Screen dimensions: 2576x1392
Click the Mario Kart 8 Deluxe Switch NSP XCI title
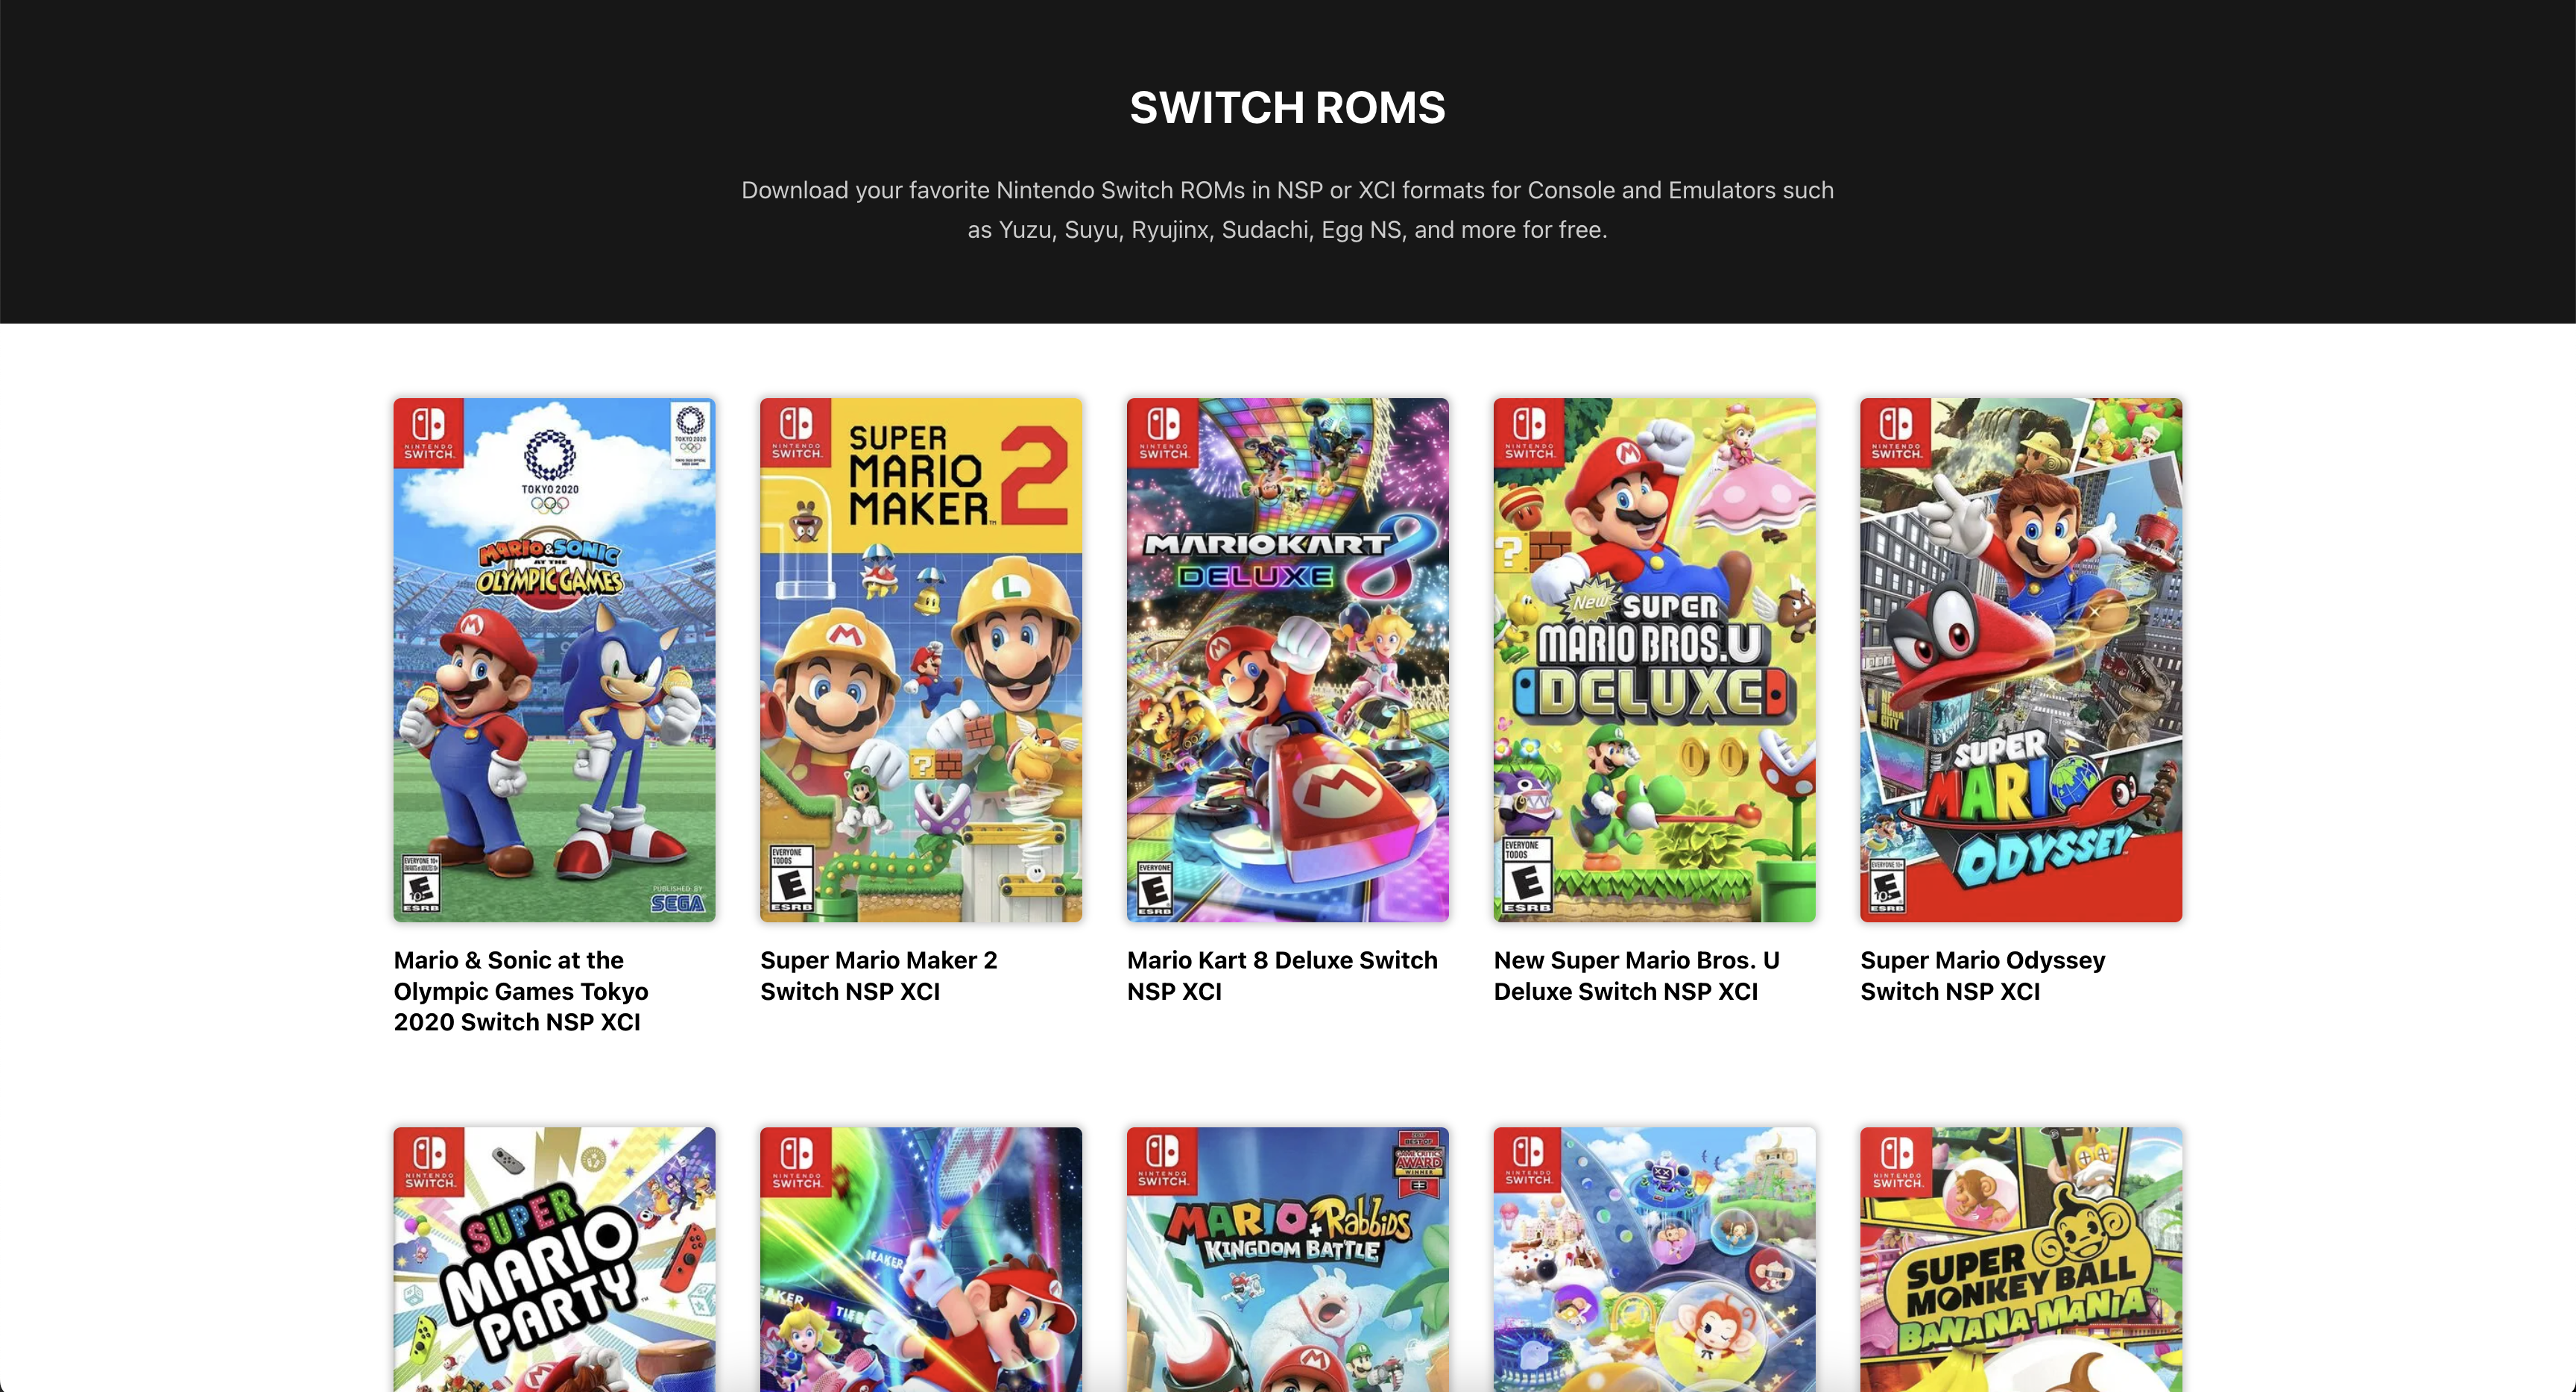tap(1282, 975)
